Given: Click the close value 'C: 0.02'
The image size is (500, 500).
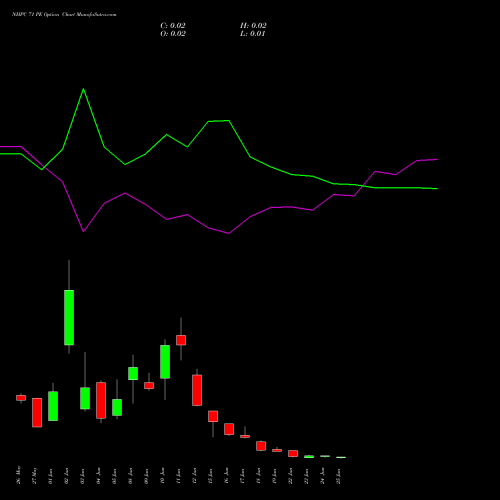Looking at the screenshot, I should tap(173, 26).
